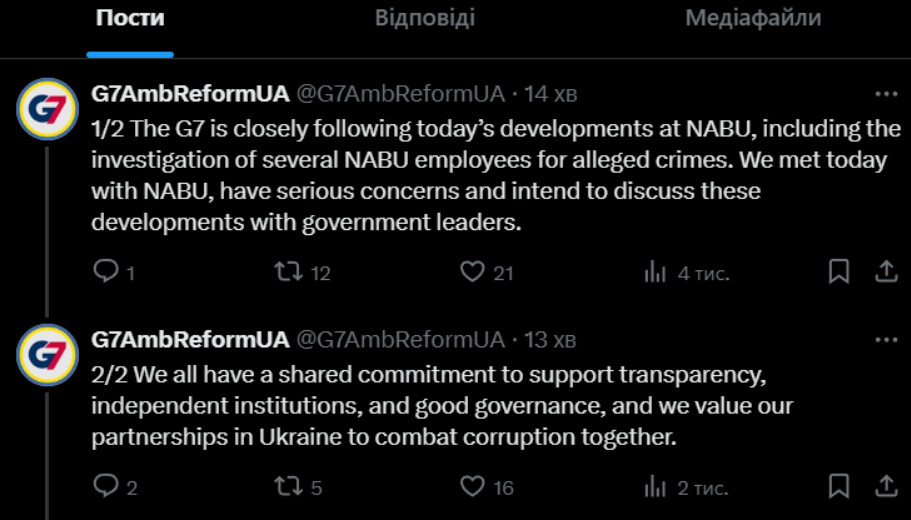Viewport: 911px width, 520px height.
Task: Click the G7 avatar on the first post
Action: click(x=47, y=109)
